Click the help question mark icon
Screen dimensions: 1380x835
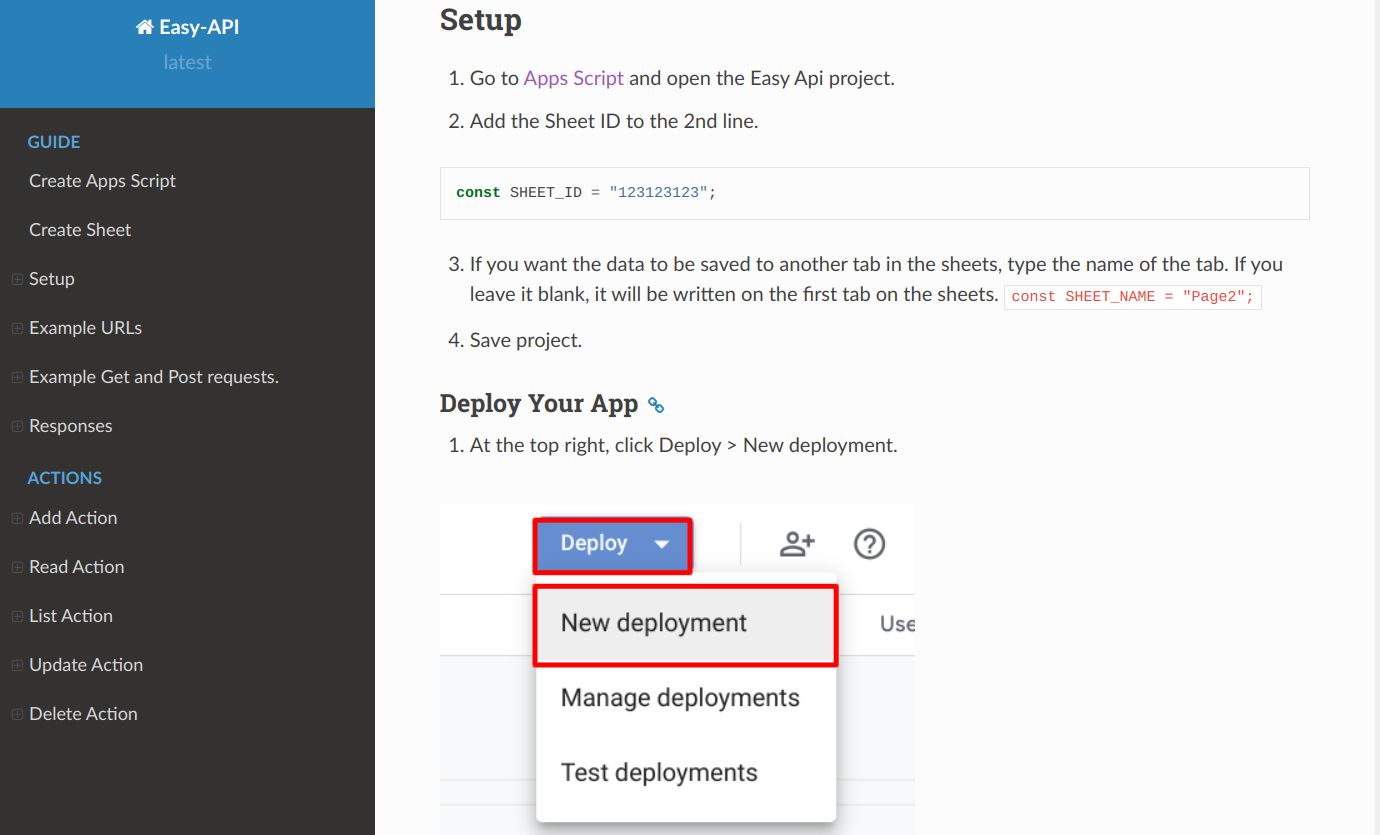pos(869,544)
